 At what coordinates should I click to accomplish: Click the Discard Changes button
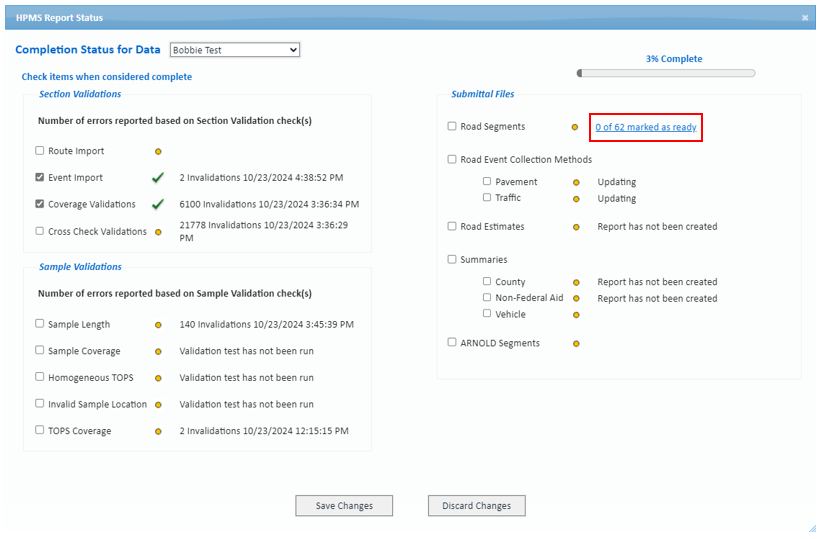point(476,506)
